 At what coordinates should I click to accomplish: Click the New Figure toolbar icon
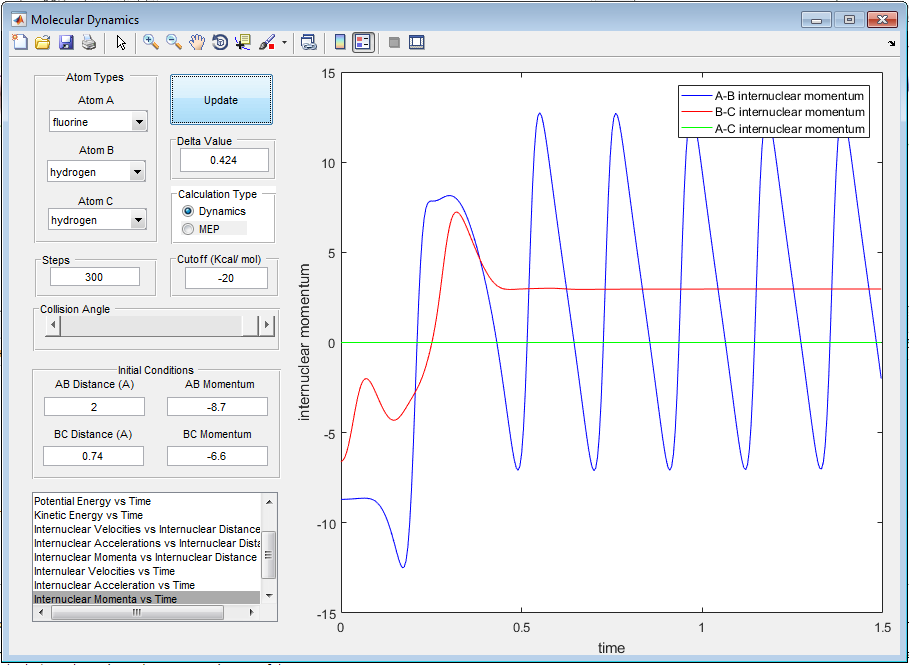20,42
